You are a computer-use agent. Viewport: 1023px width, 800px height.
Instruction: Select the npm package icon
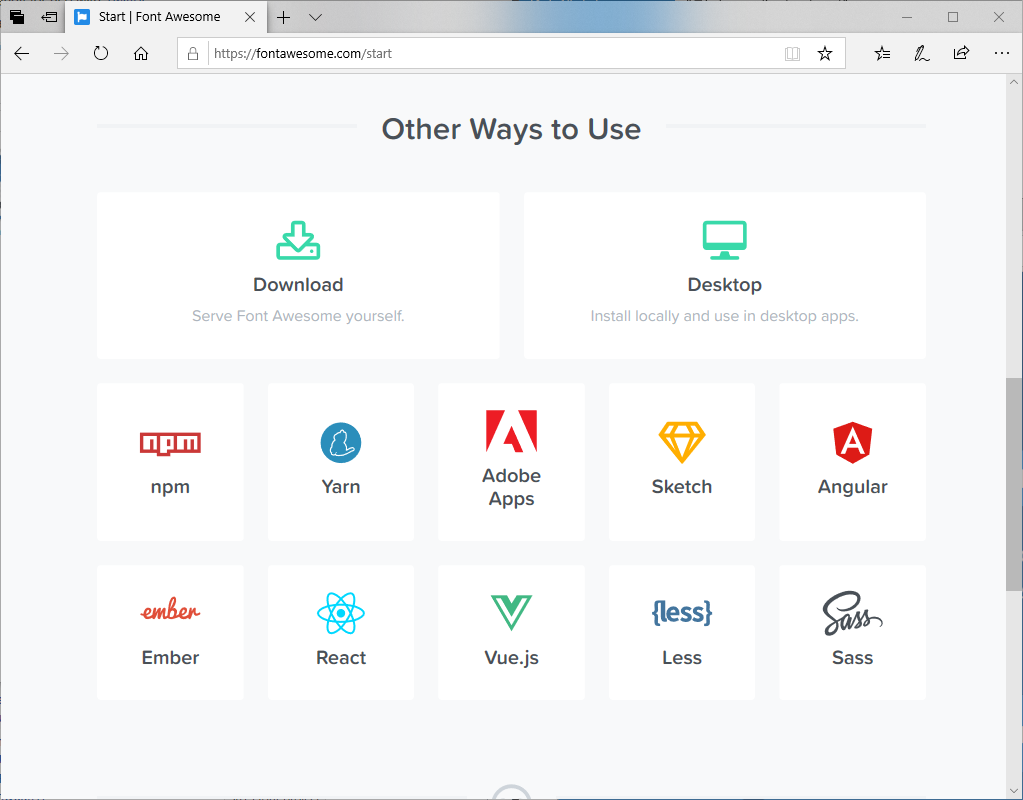tap(170, 442)
